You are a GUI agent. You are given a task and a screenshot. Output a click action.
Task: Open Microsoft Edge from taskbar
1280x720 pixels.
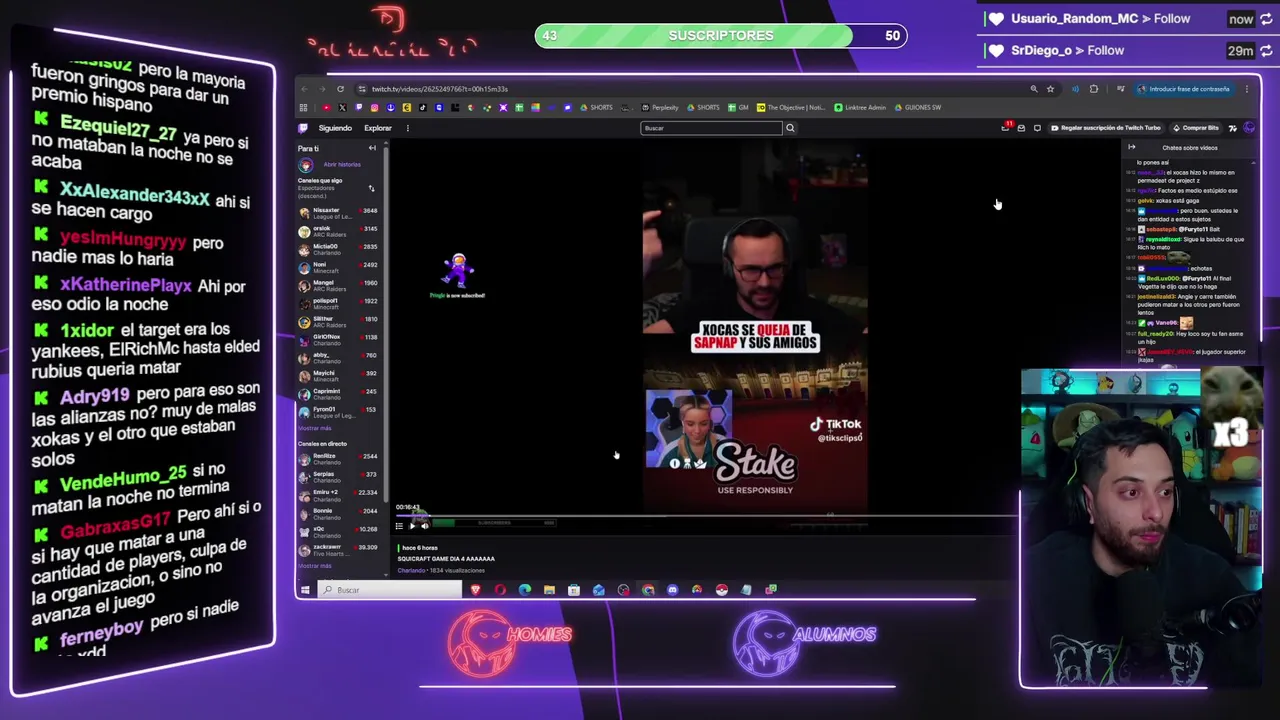click(x=525, y=590)
